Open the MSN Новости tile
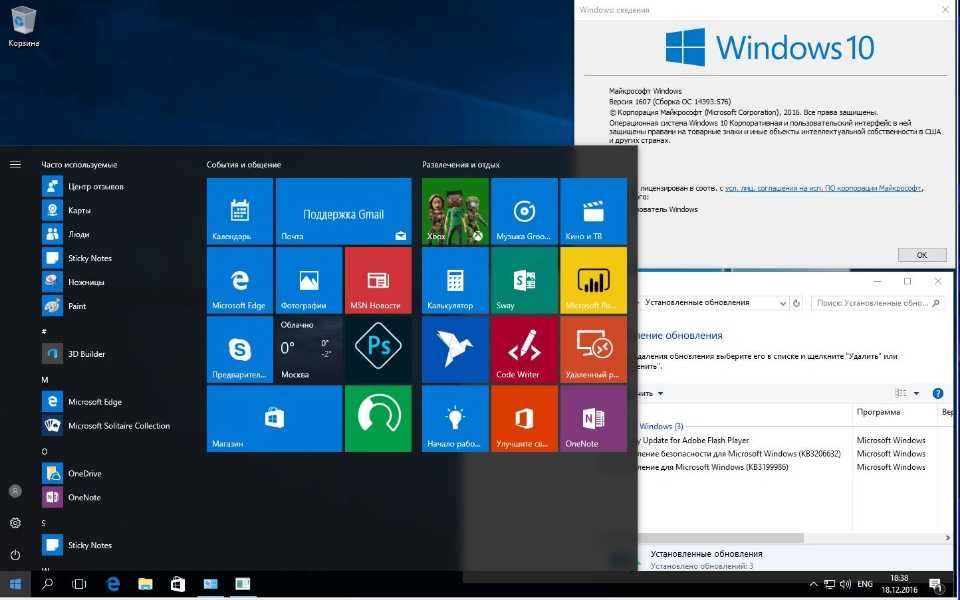This screenshot has height=600, width=960. click(378, 280)
